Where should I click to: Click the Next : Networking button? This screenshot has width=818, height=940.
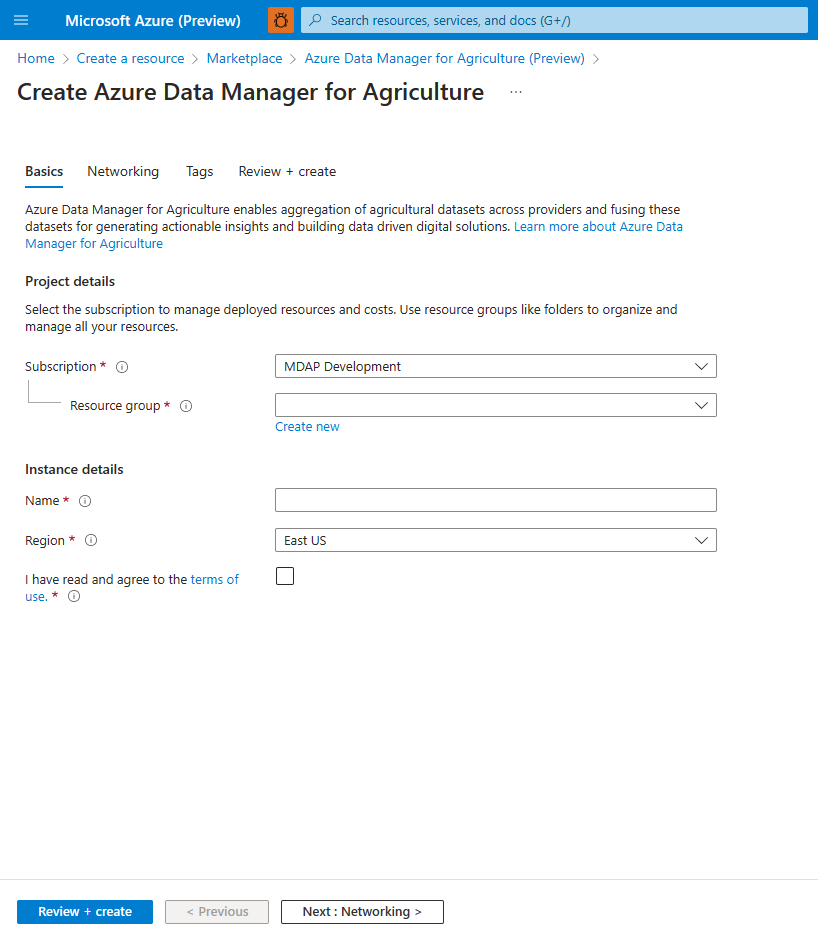click(362, 912)
